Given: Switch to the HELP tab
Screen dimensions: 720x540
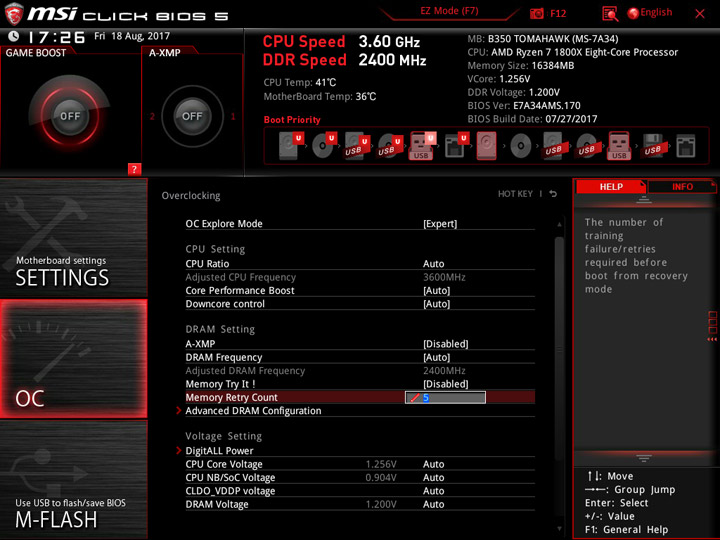Looking at the screenshot, I should click(x=611, y=186).
